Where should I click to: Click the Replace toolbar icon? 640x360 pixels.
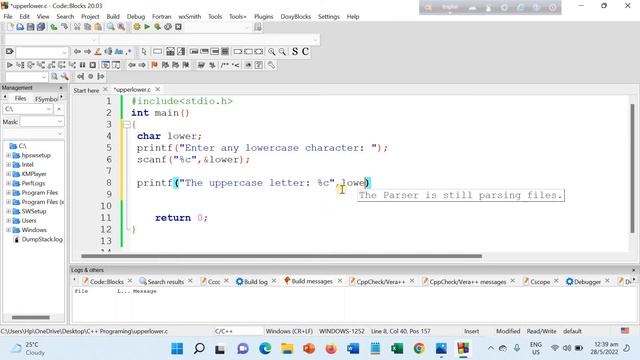click(121, 27)
